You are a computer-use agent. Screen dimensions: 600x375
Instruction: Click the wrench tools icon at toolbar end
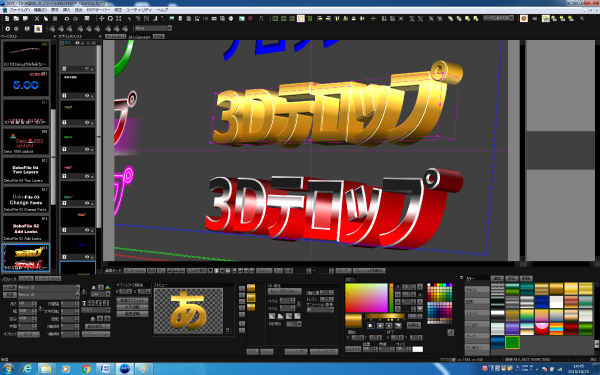tap(582, 18)
